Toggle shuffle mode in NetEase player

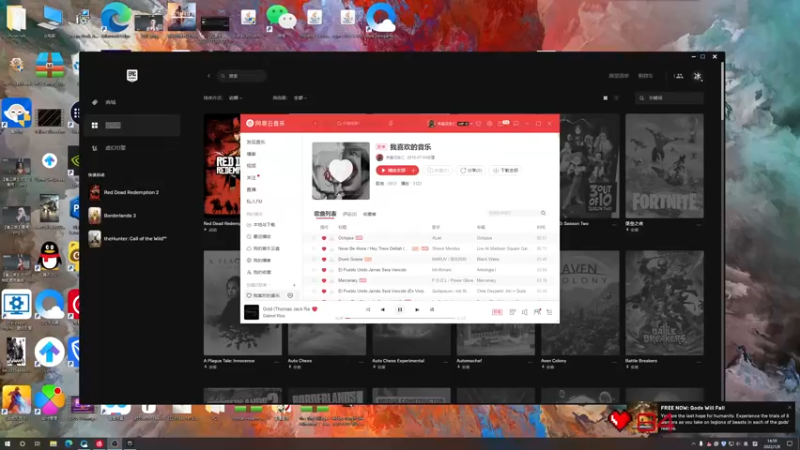(368, 310)
